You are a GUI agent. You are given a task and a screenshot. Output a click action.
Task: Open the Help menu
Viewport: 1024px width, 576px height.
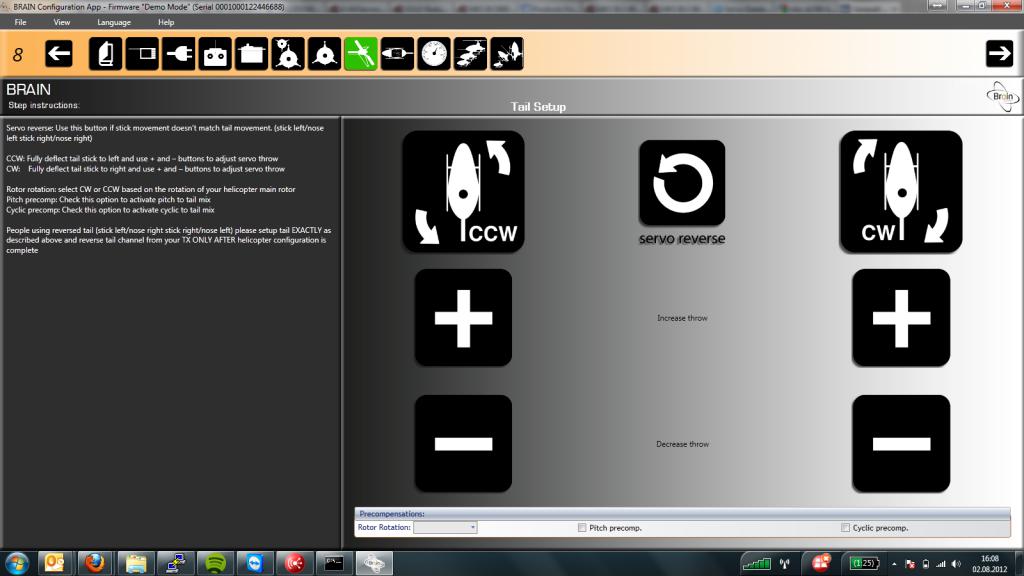pyautogui.click(x=166, y=22)
